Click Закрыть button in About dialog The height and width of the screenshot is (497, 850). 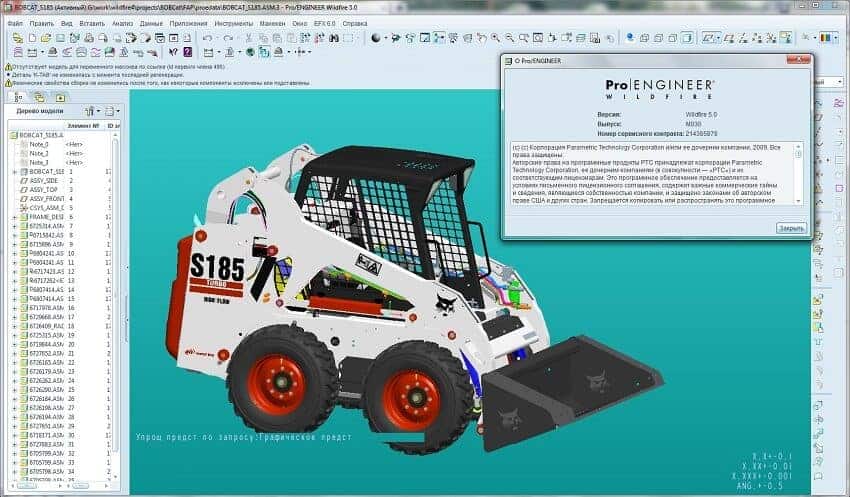pos(791,228)
